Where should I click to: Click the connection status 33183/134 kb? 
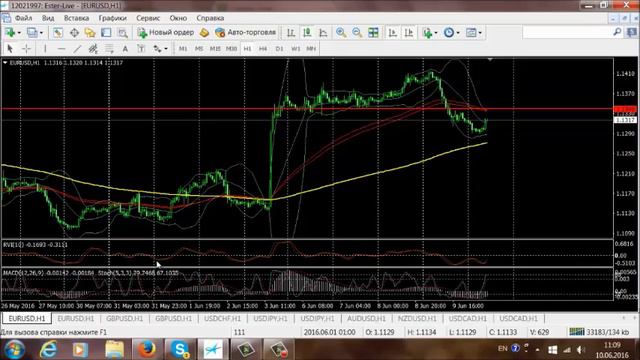[599, 332]
